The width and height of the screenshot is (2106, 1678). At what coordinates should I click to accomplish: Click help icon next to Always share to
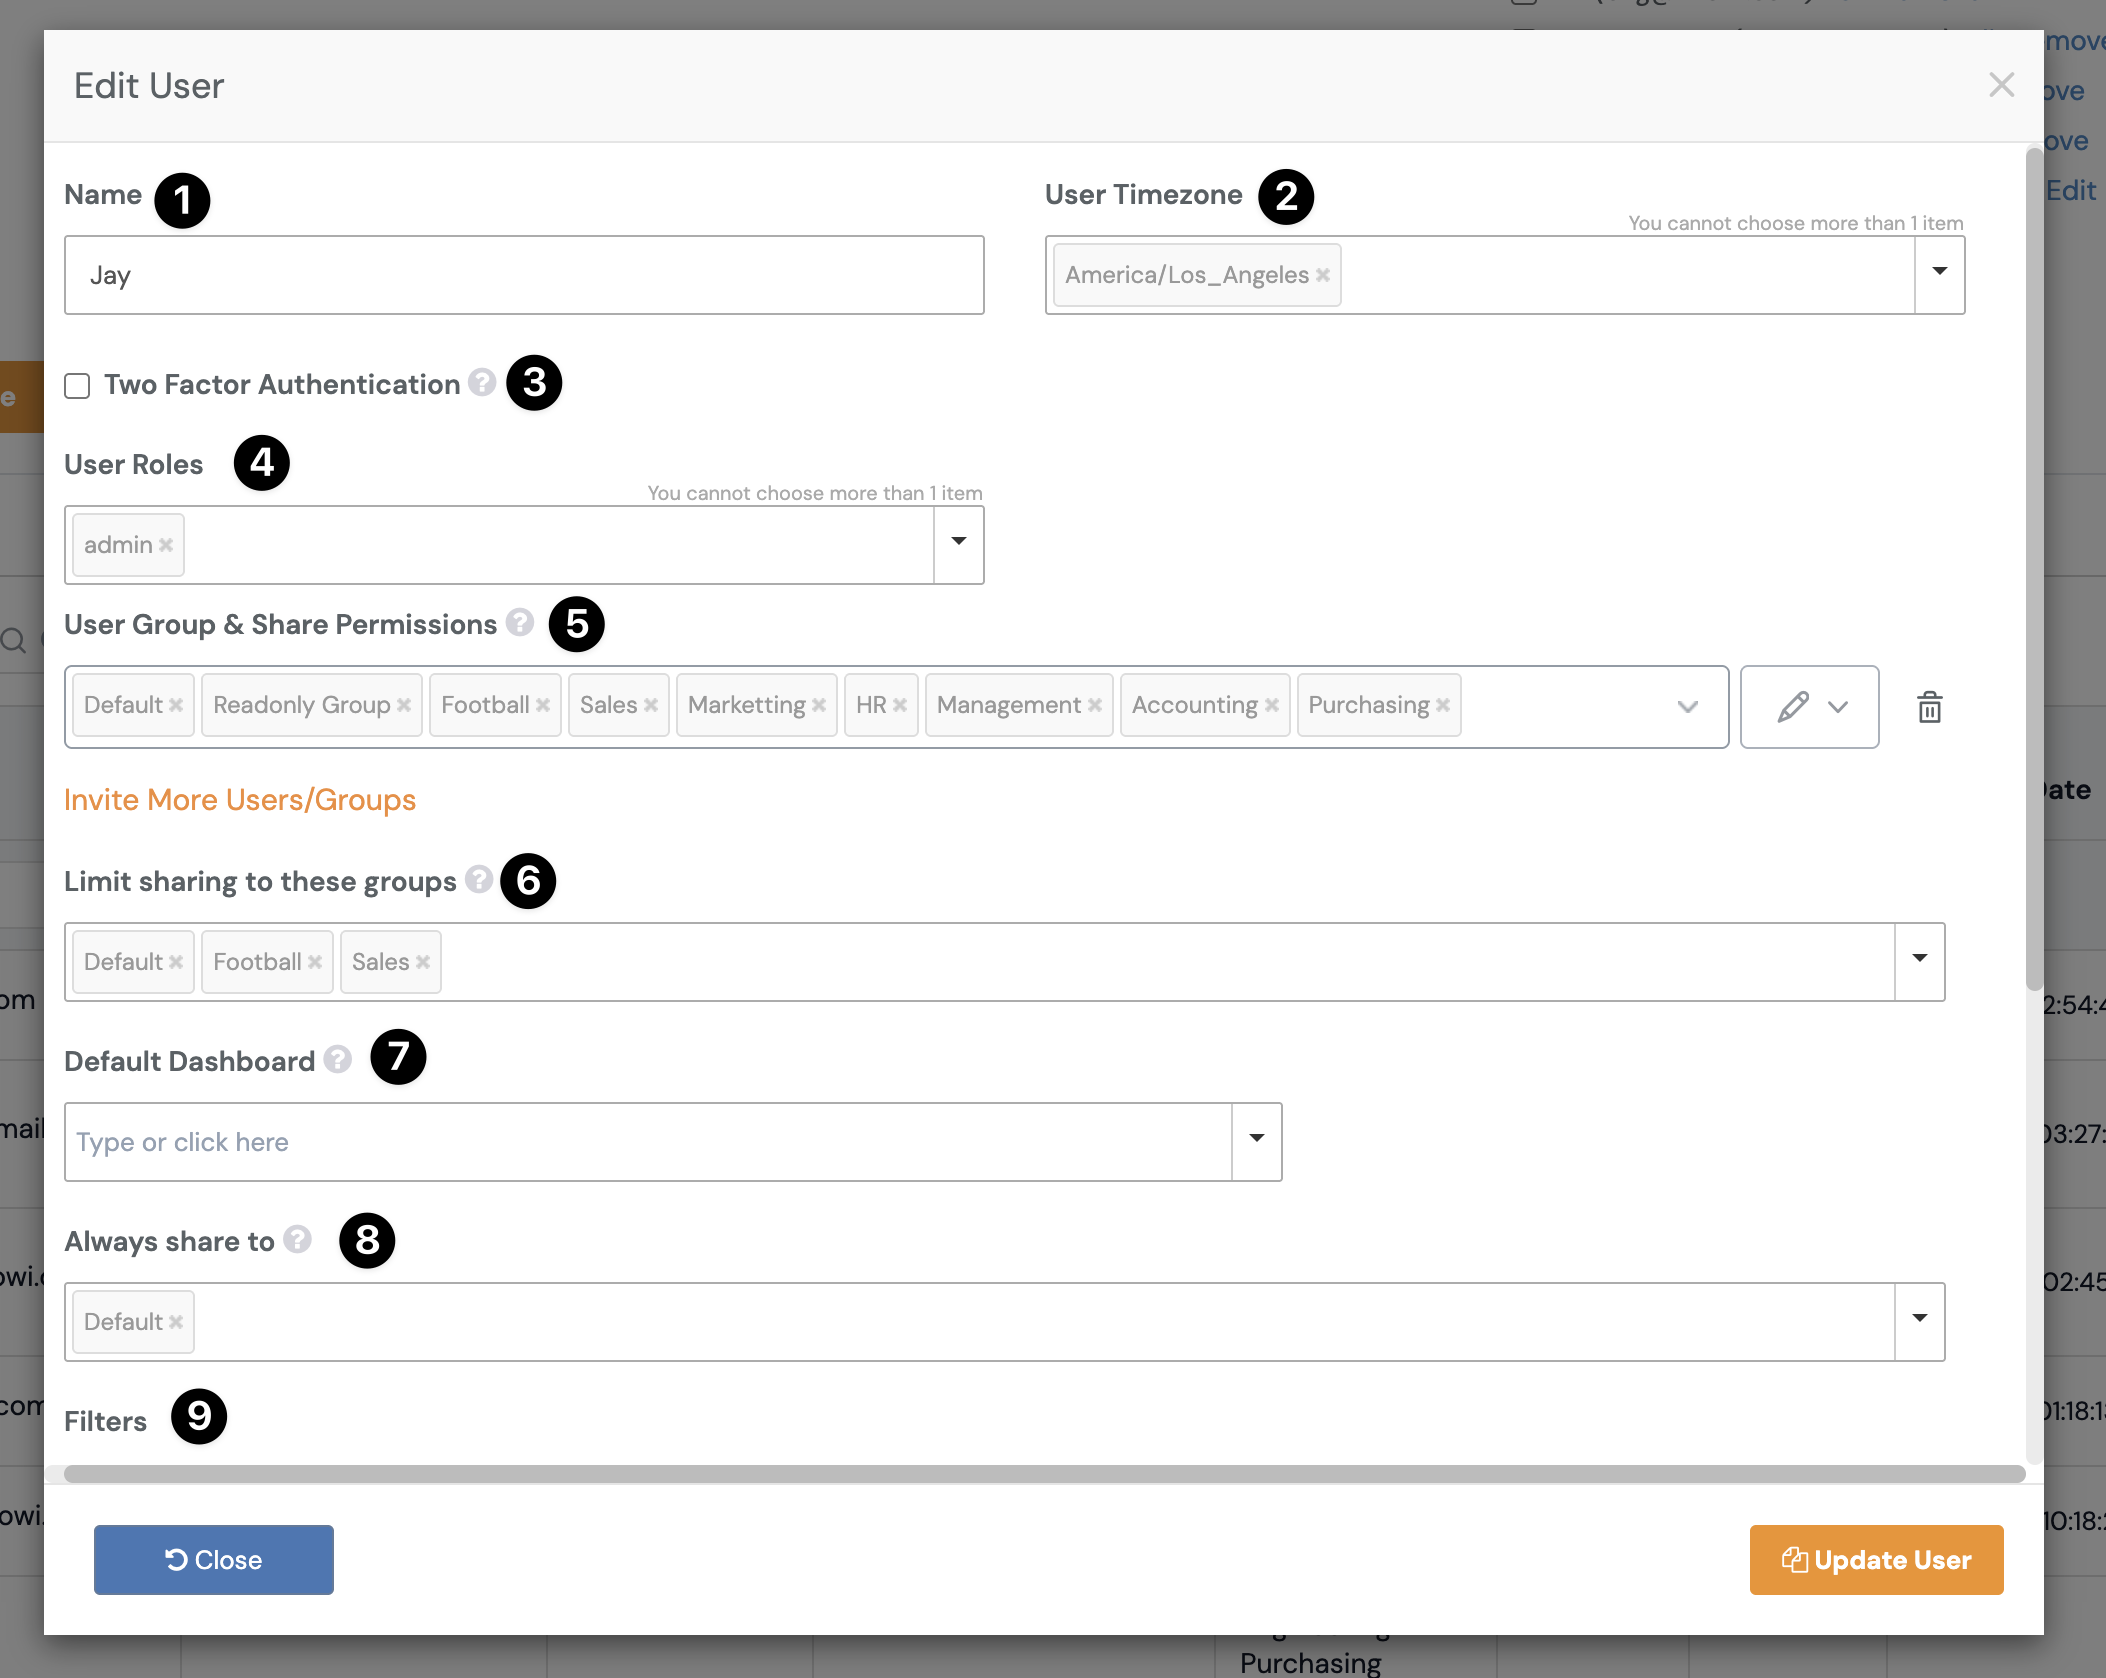[x=297, y=1239]
